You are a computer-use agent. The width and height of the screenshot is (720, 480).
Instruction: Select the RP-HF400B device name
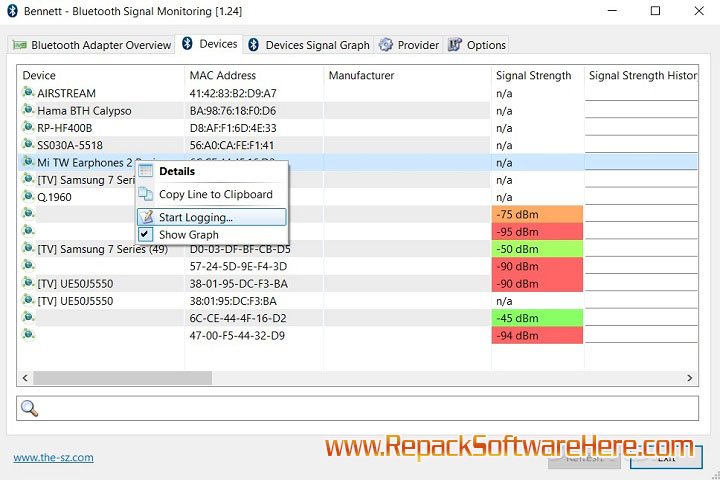coord(65,128)
